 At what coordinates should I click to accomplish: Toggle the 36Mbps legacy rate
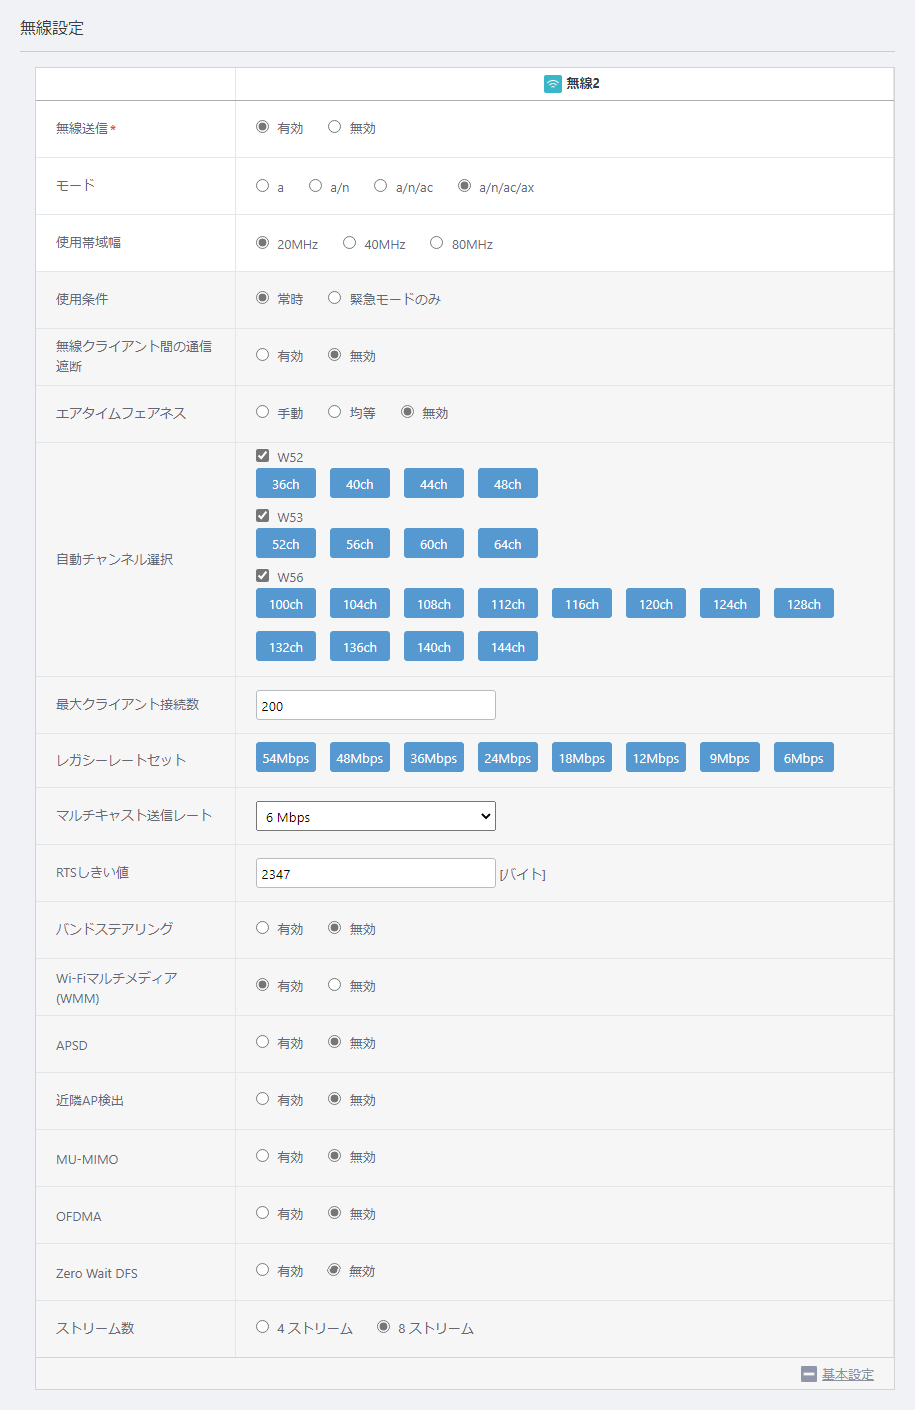click(434, 758)
